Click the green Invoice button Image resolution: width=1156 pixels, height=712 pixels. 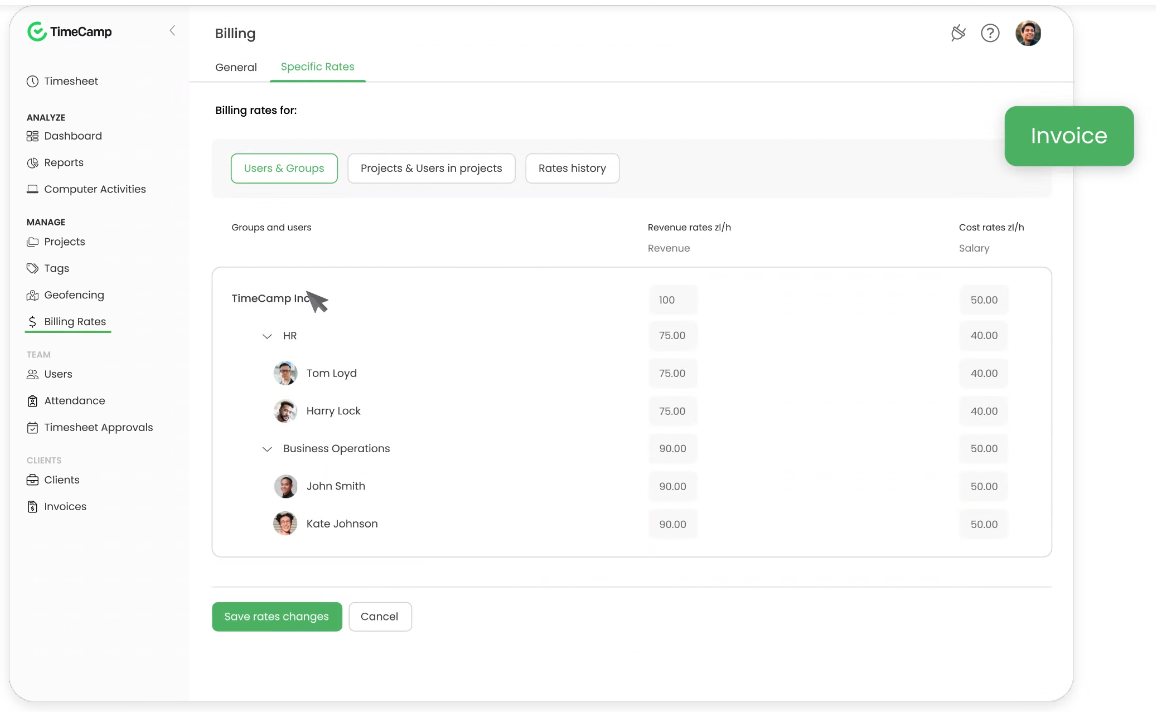point(1069,136)
